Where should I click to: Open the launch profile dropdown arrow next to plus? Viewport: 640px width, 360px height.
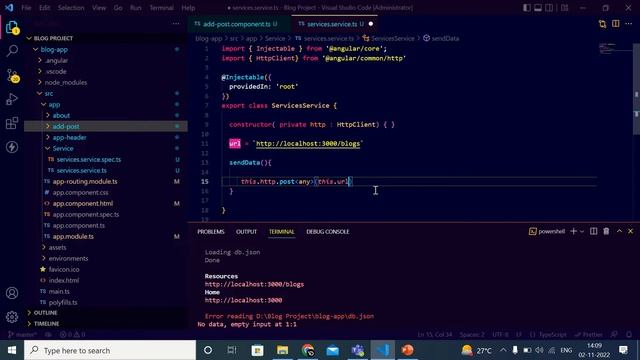[582, 231]
